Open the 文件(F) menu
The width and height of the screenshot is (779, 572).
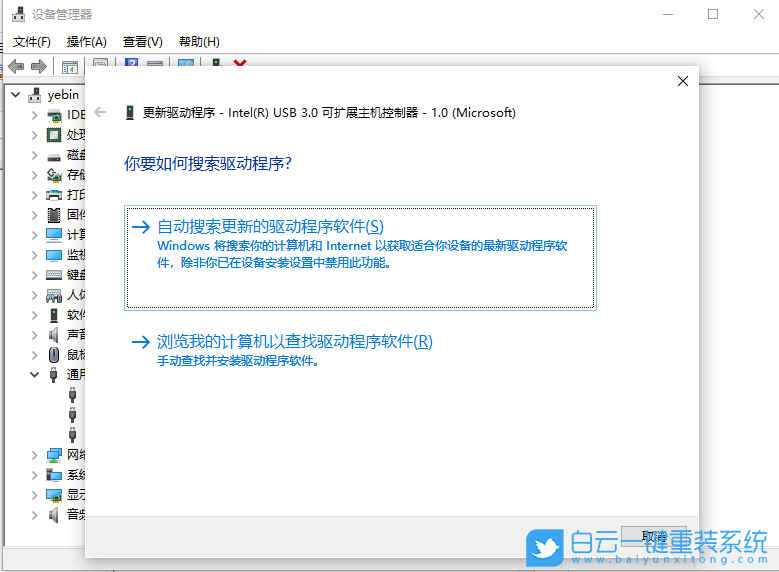click(x=32, y=42)
